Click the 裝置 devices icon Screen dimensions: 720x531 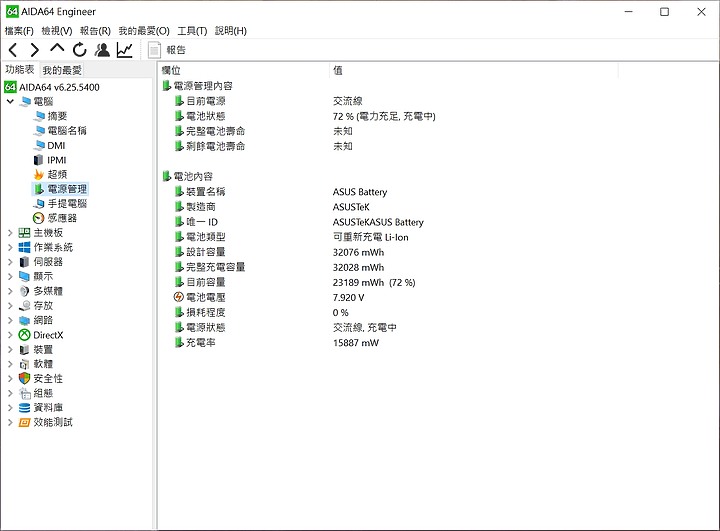[x=24, y=350]
